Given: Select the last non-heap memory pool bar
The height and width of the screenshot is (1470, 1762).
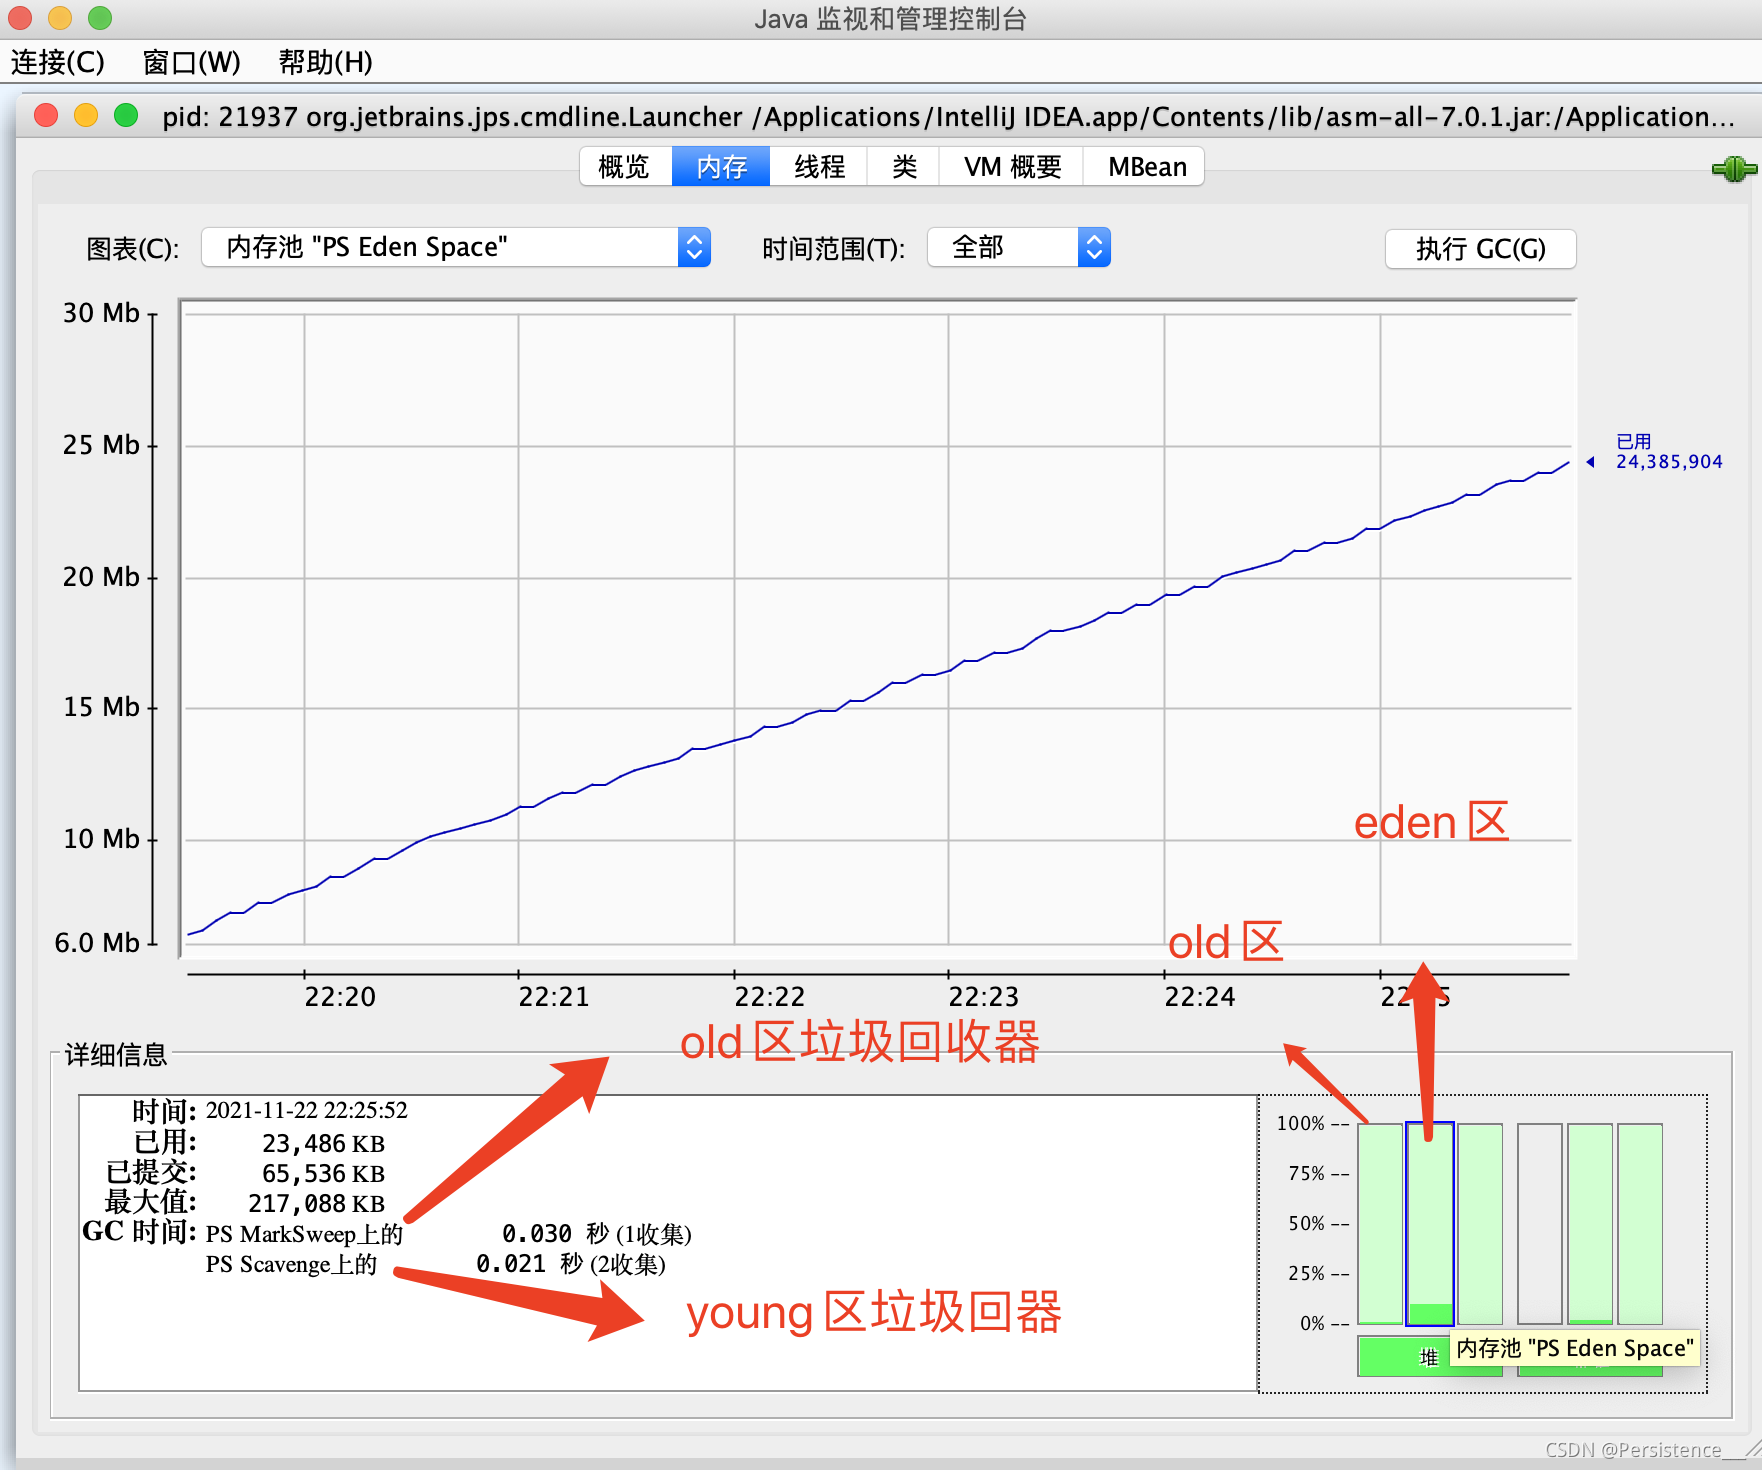Looking at the screenshot, I should pos(1640,1224).
